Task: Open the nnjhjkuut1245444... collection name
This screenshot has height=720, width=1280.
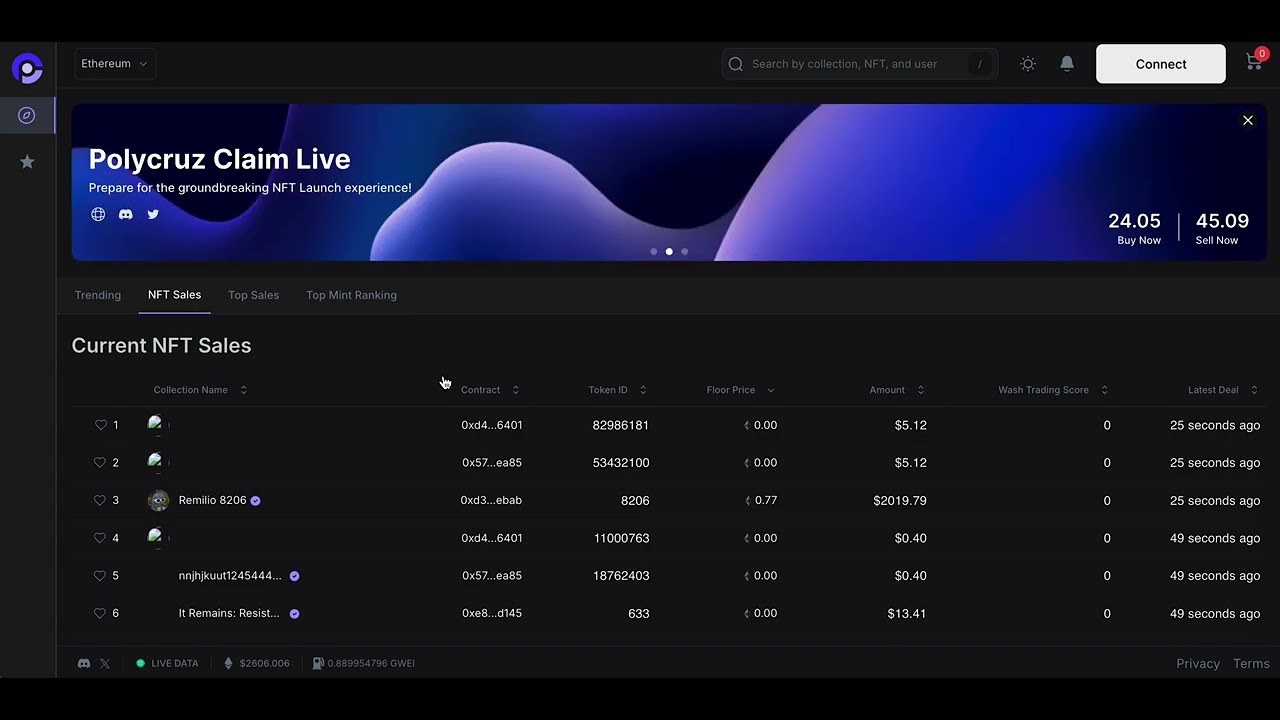Action: tap(230, 576)
